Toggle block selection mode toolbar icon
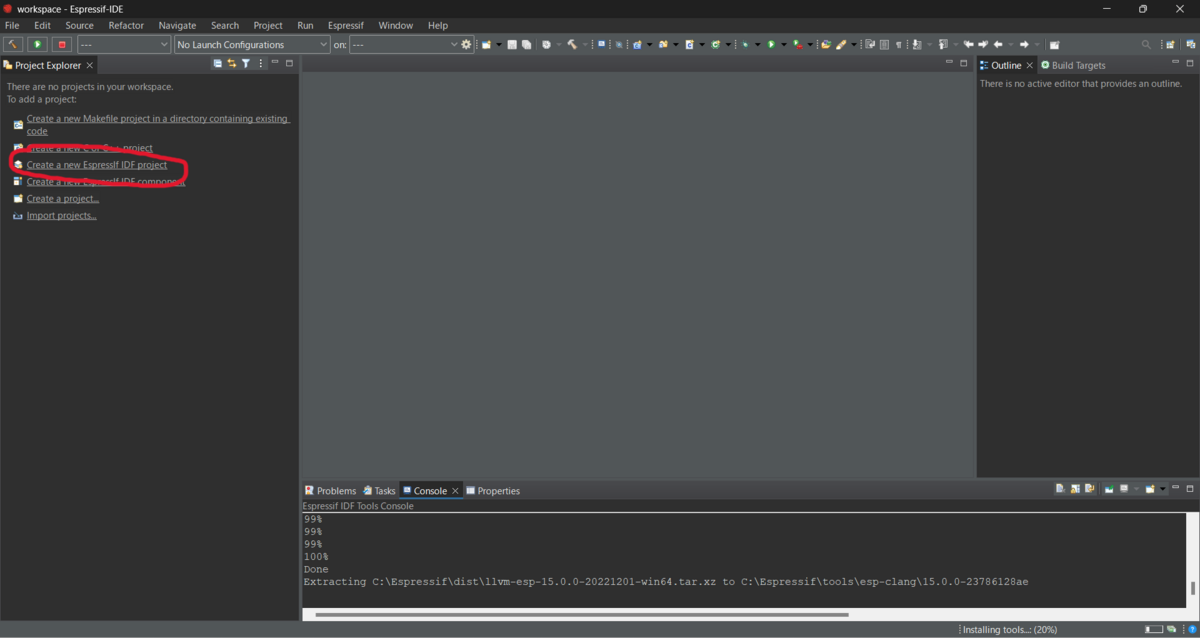 (884, 44)
